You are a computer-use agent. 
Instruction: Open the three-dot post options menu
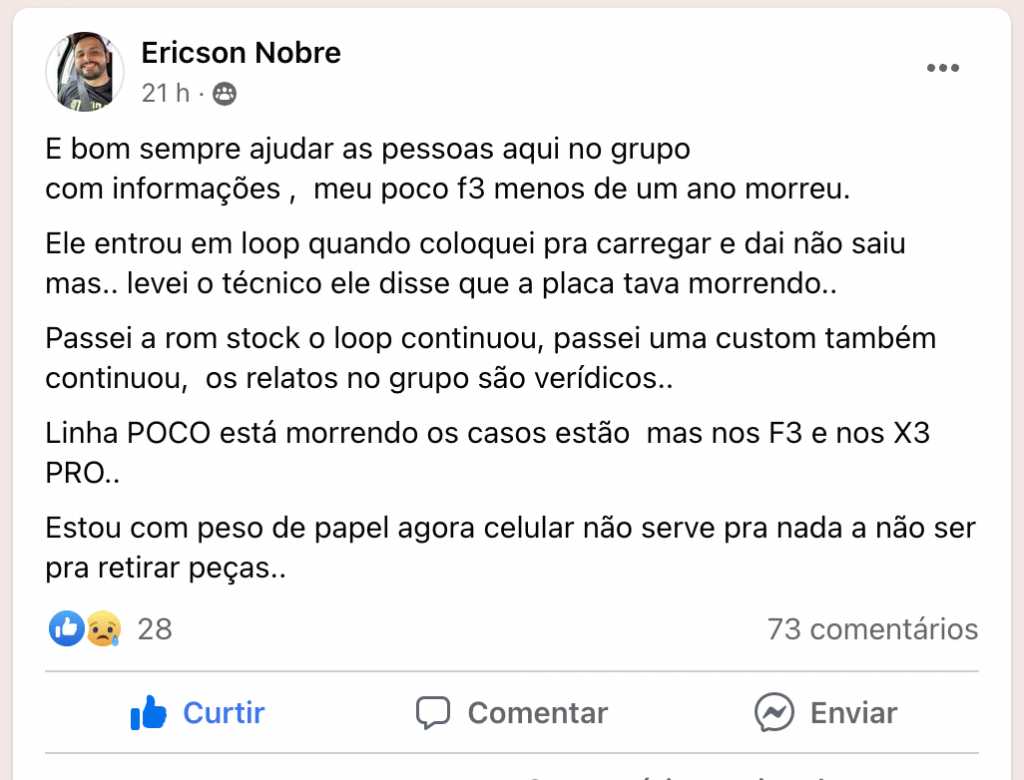943,68
